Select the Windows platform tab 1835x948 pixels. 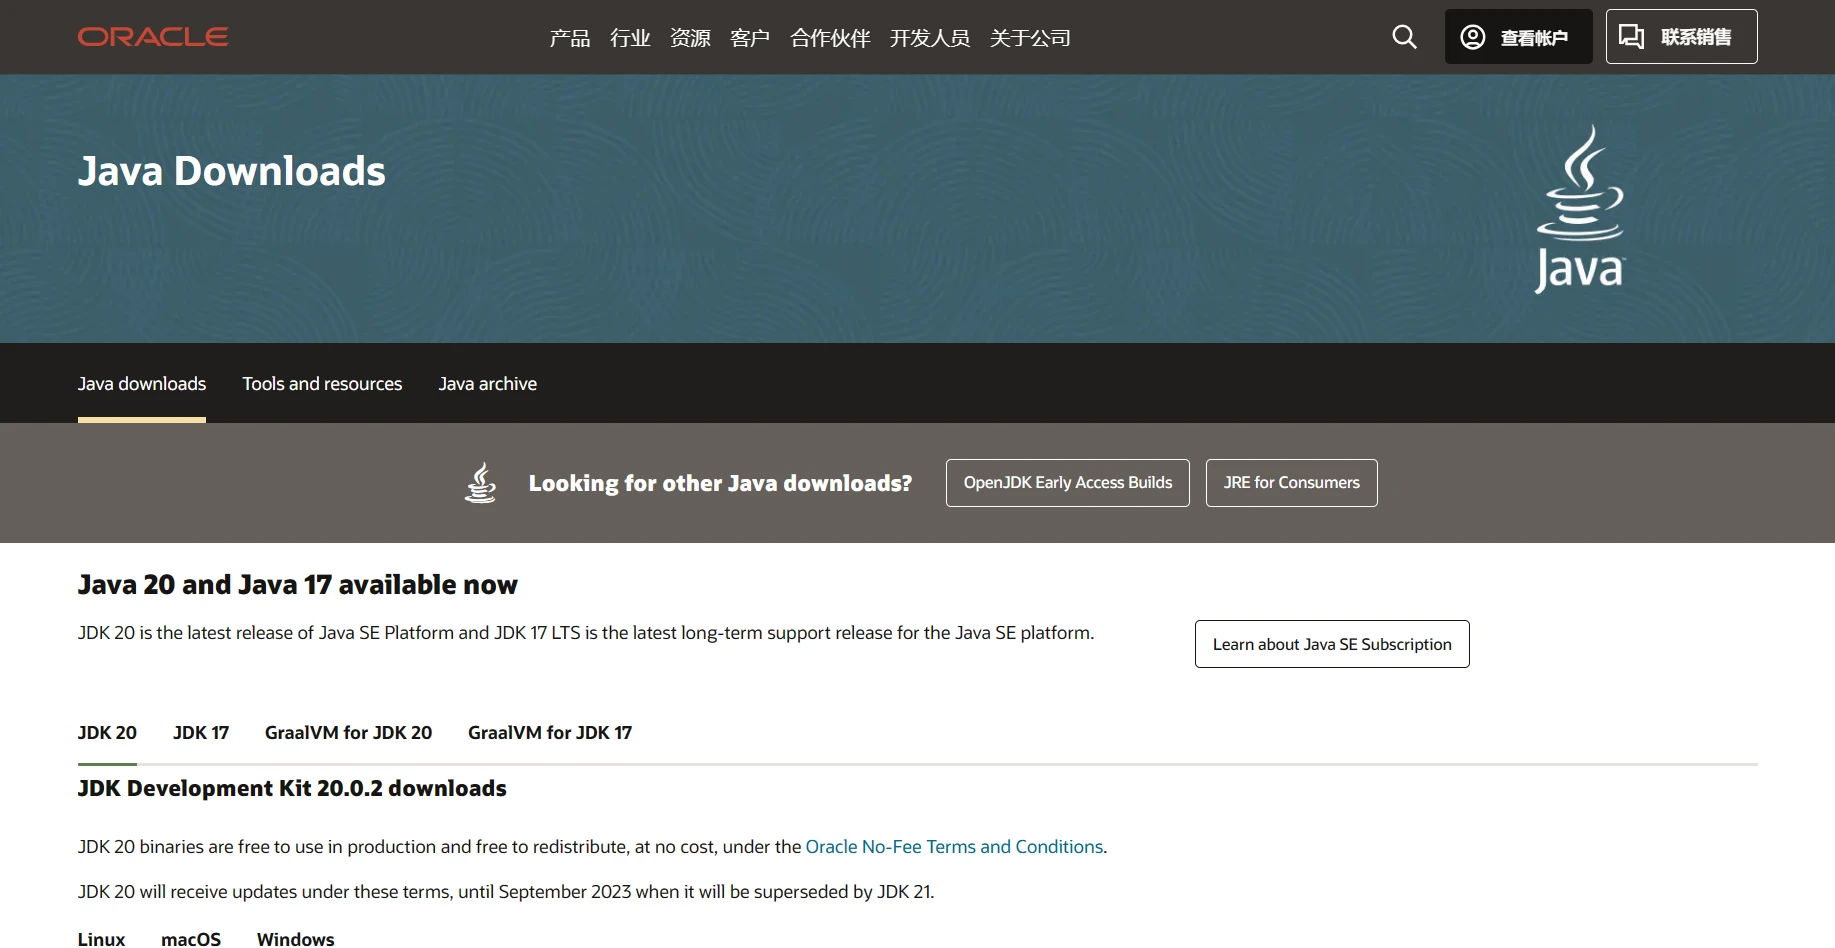pos(296,939)
